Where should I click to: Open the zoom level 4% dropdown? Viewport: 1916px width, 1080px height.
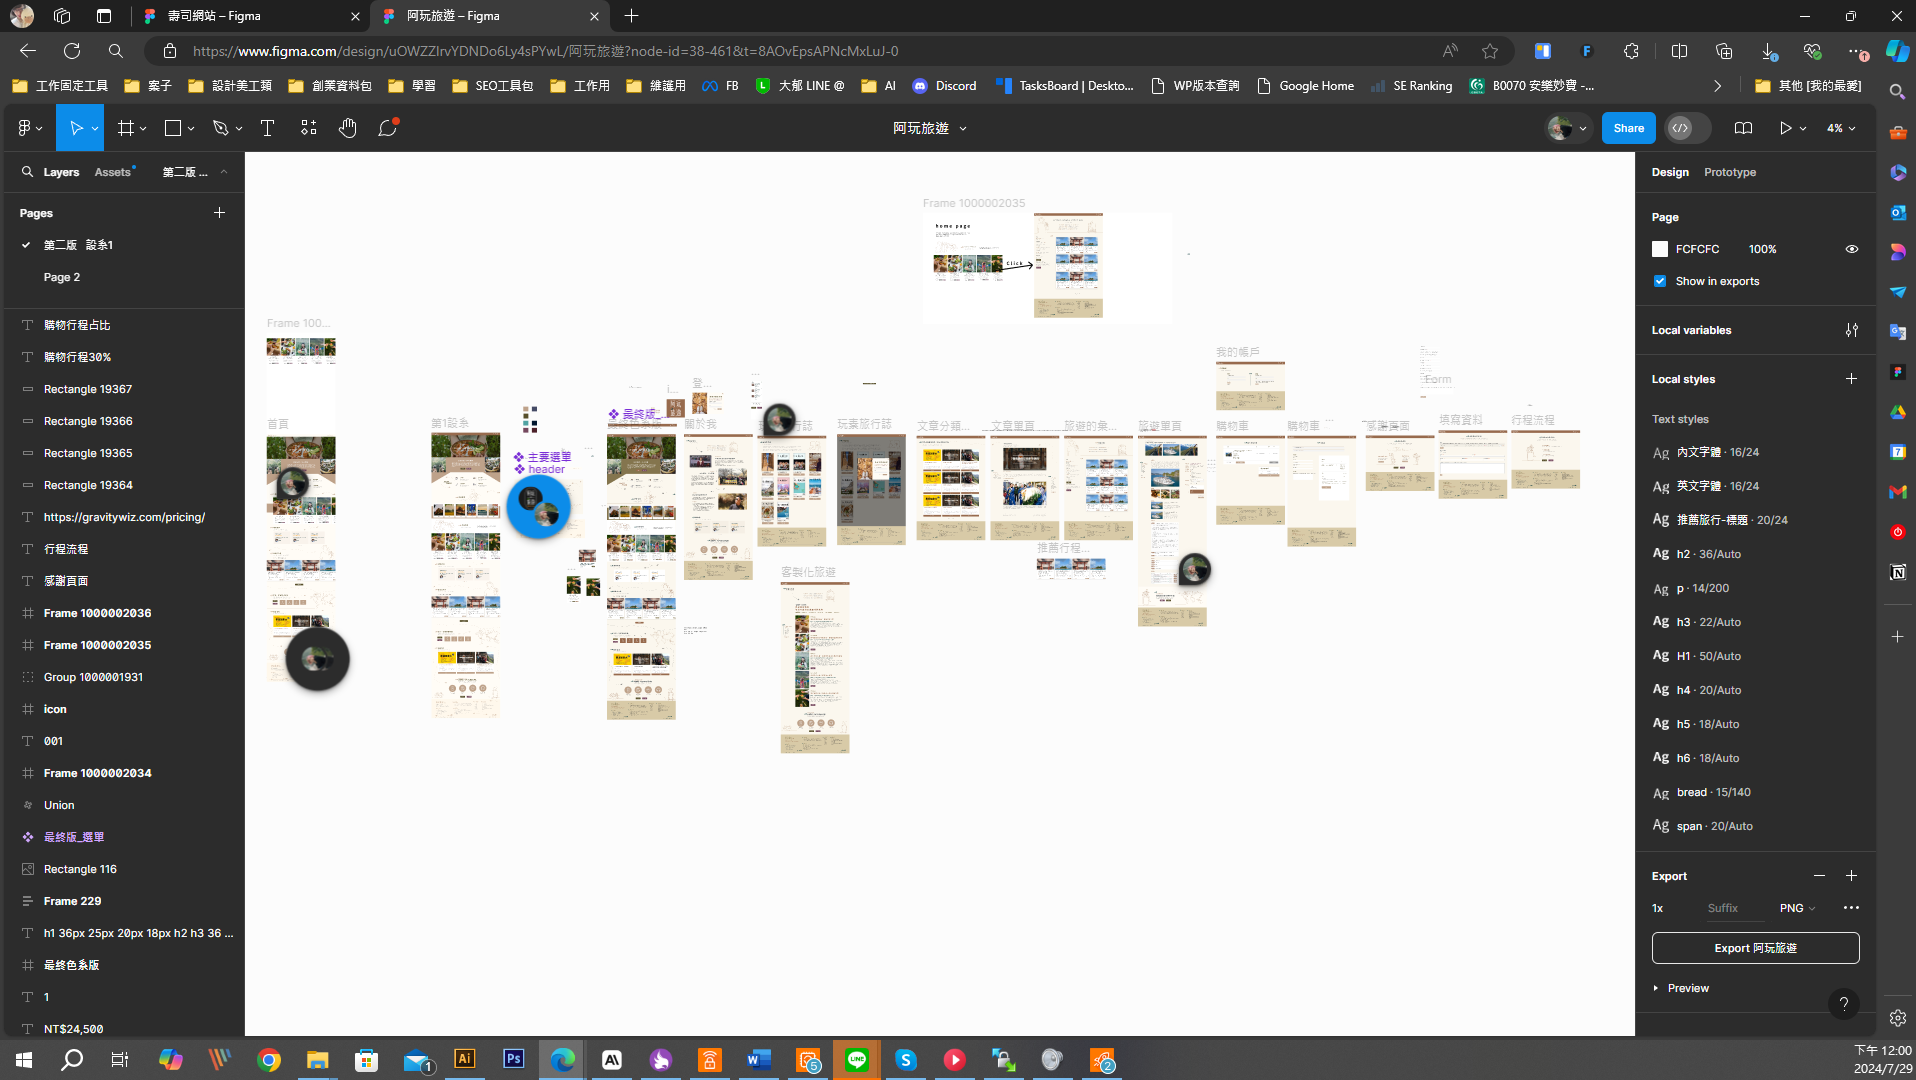coord(1841,128)
